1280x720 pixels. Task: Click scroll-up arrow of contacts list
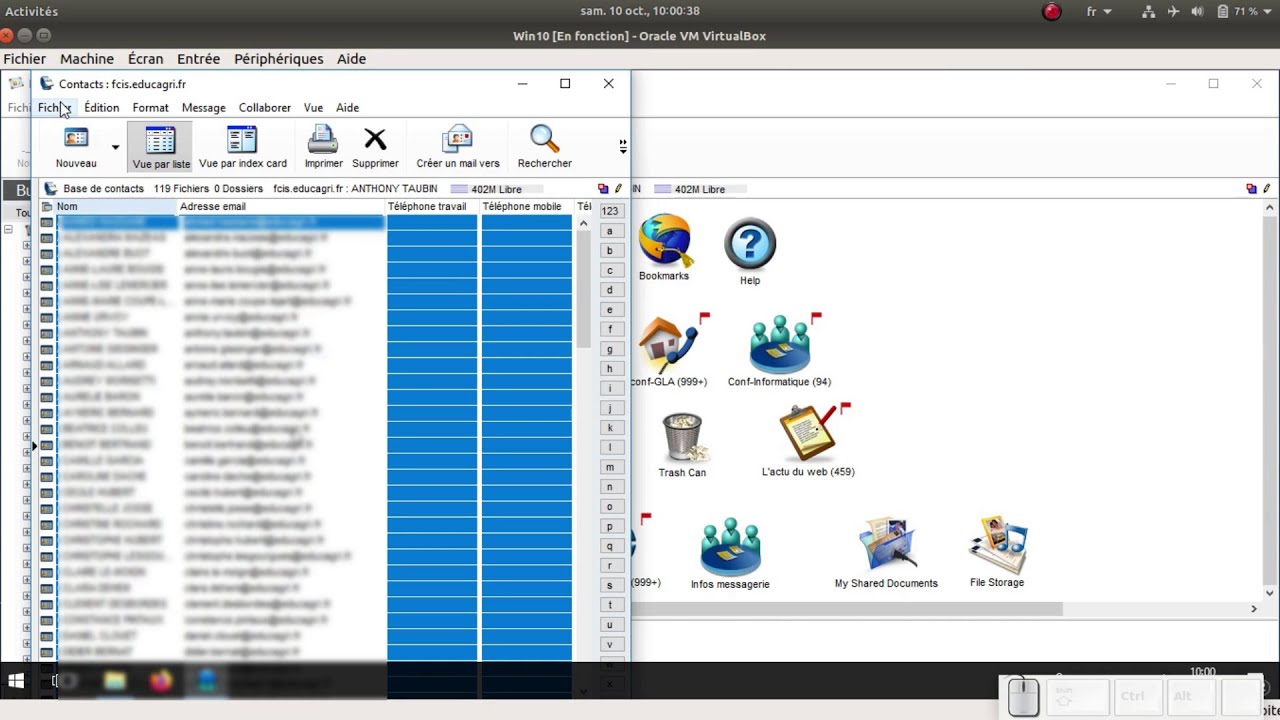(x=584, y=223)
